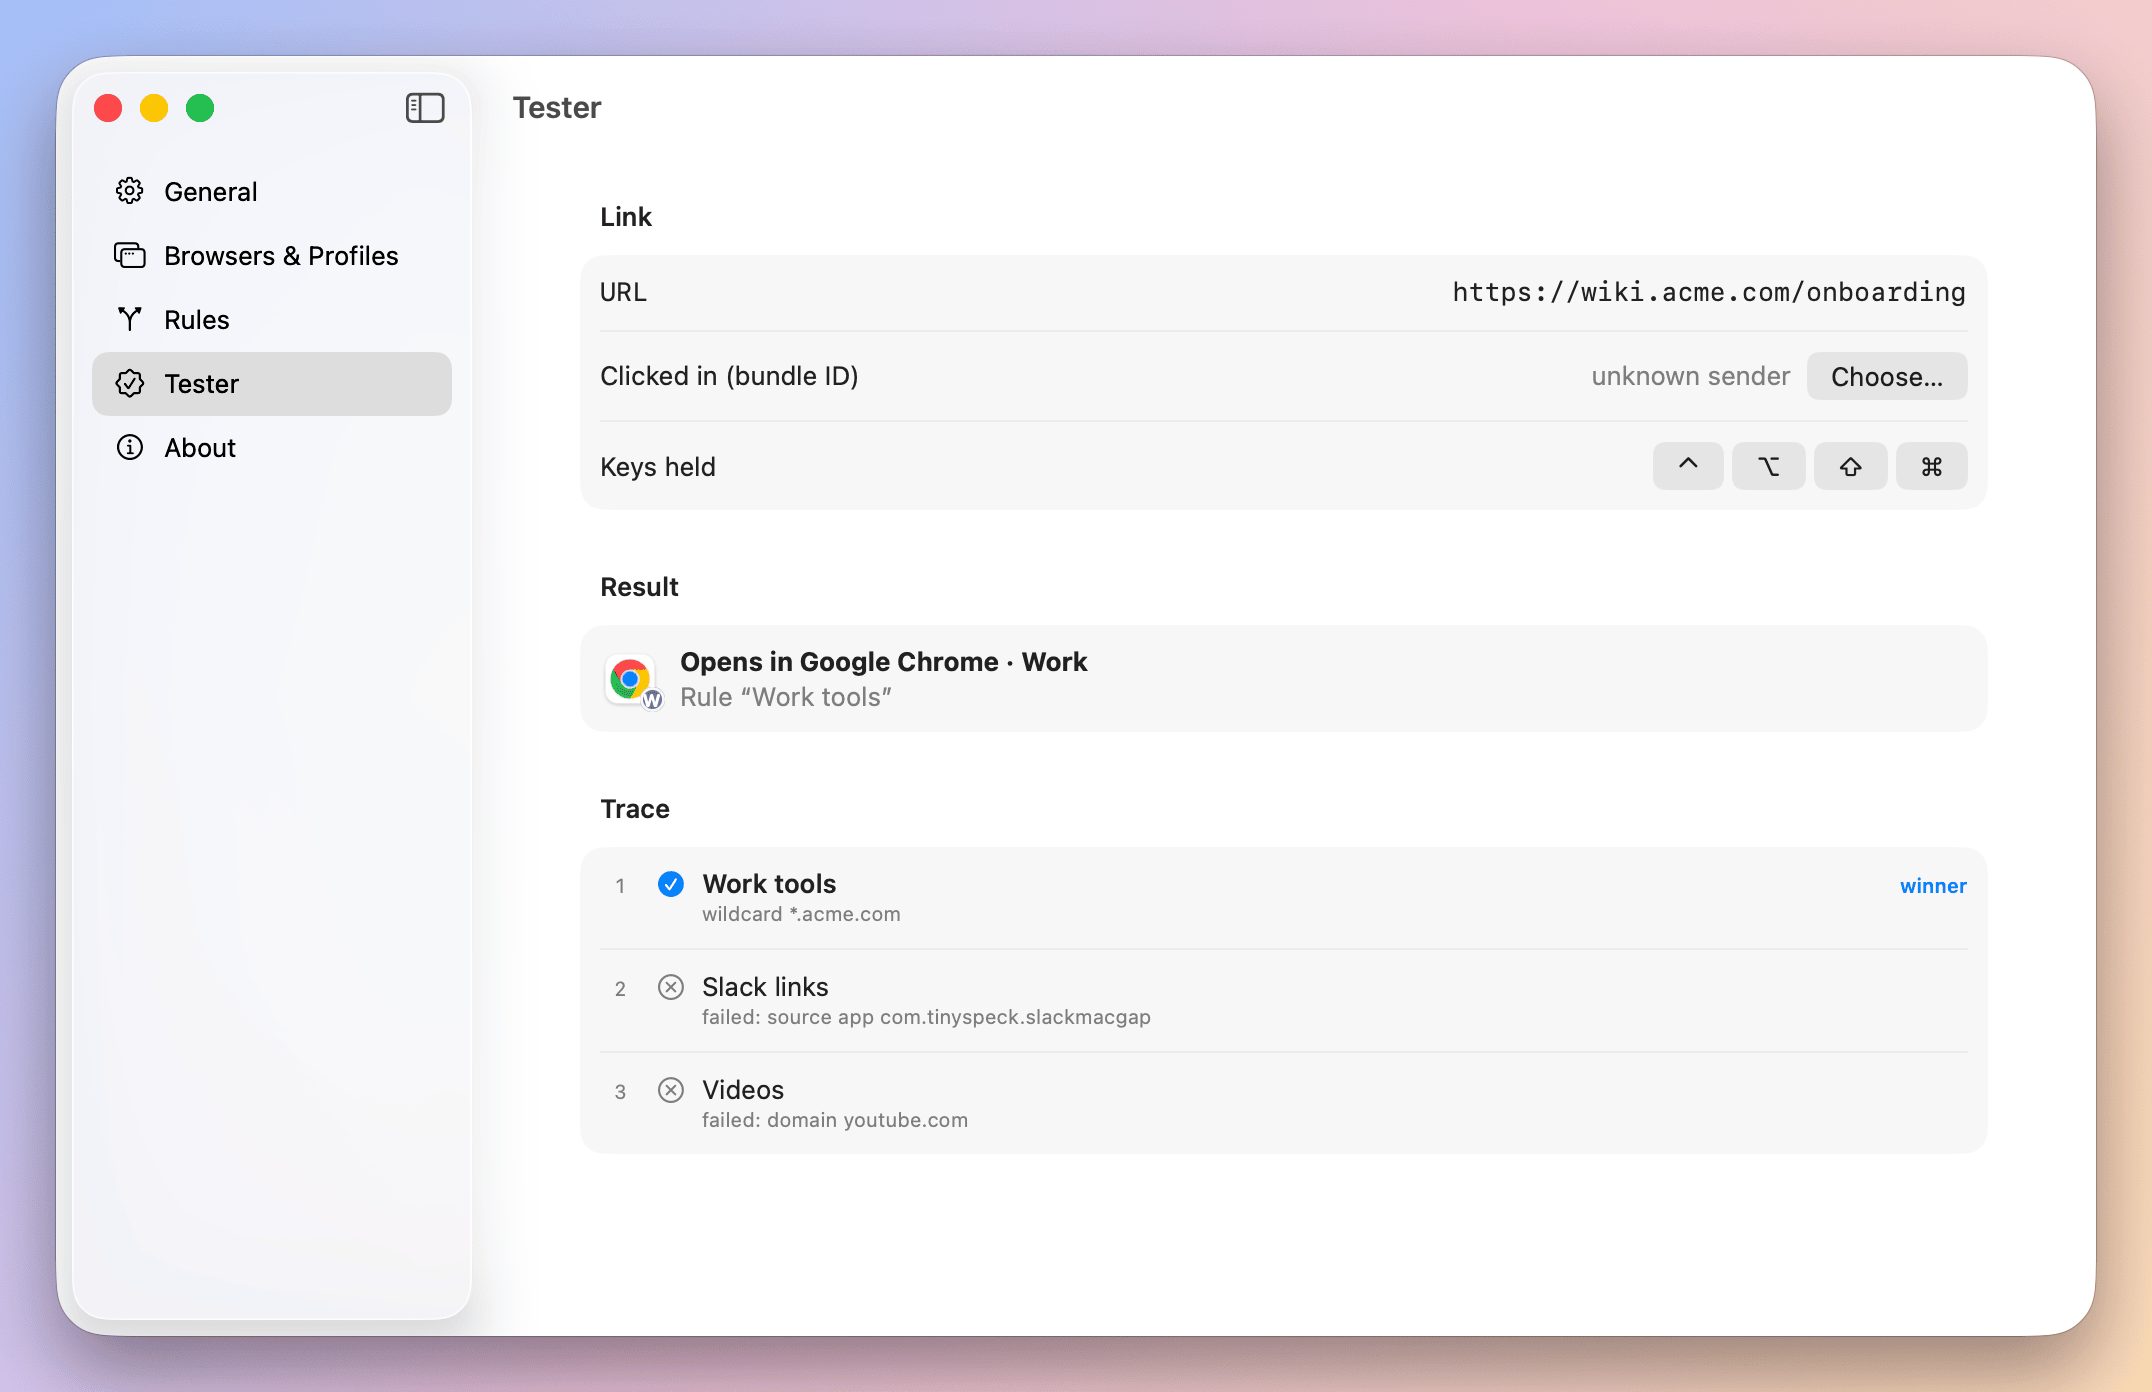Viewport: 2152px width, 1392px height.
Task: Switch to the Rules section
Action: [x=272, y=319]
